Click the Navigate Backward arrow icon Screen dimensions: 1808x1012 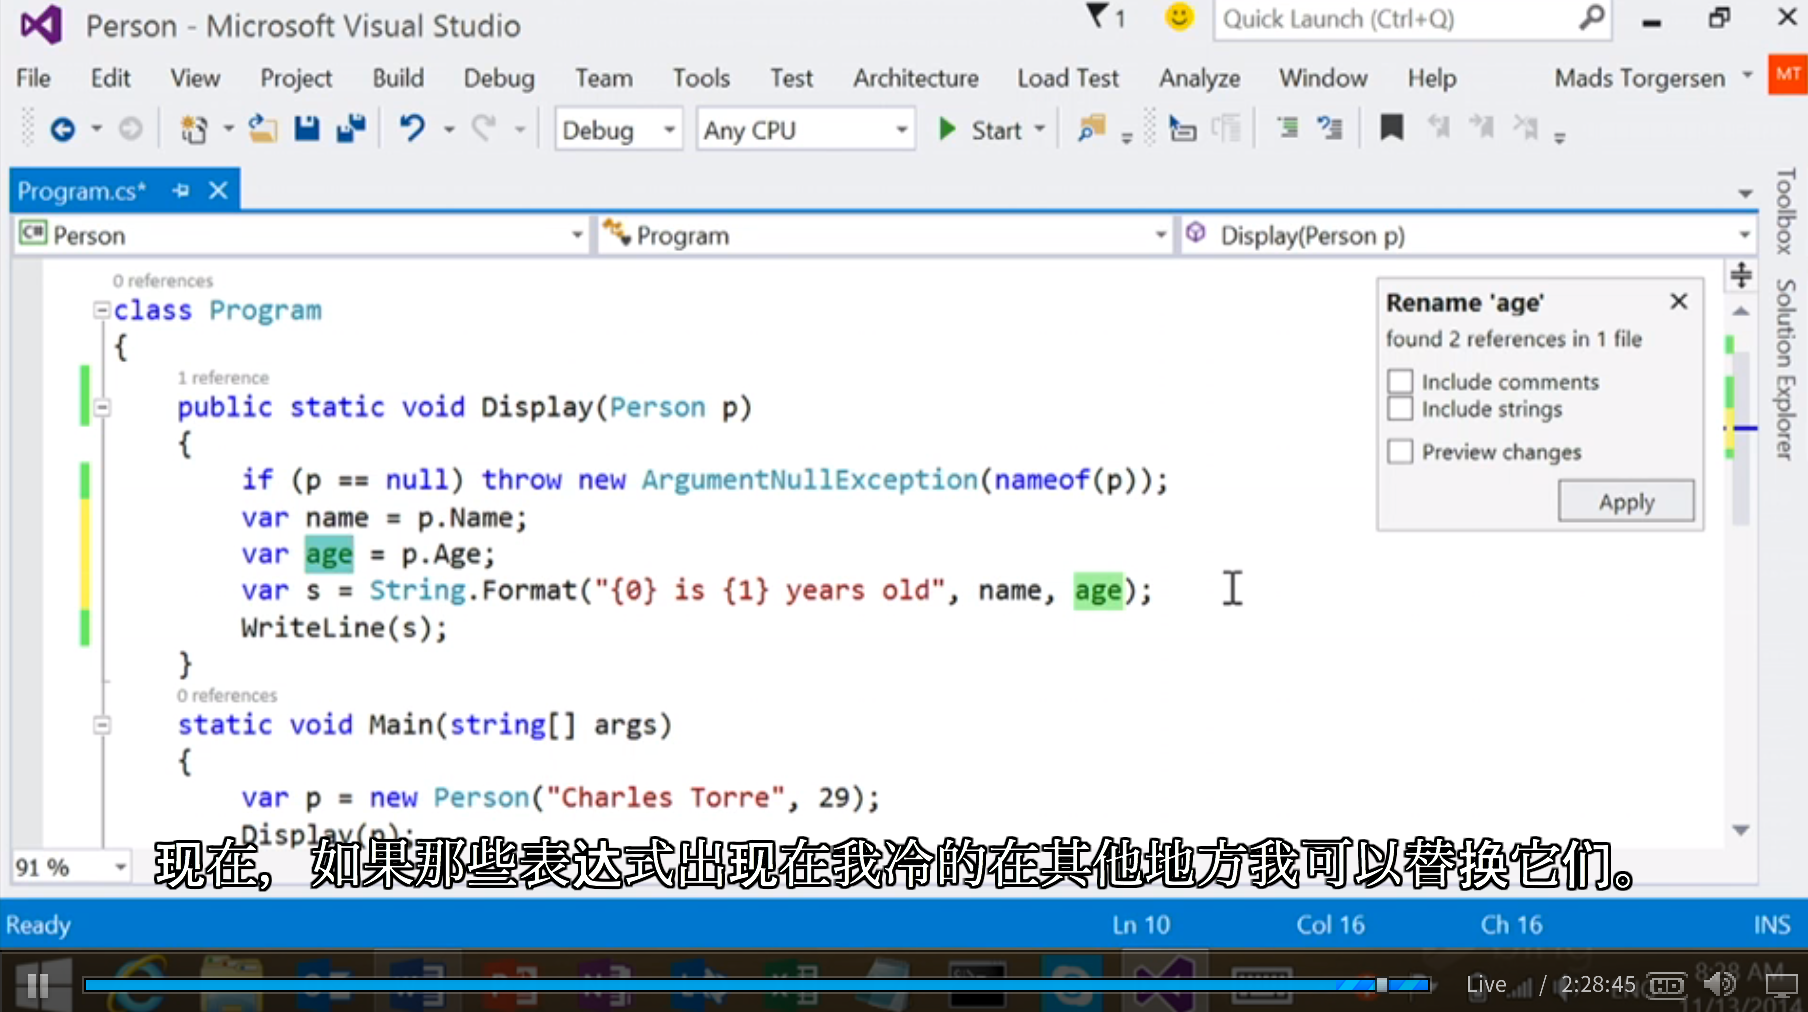click(x=63, y=129)
